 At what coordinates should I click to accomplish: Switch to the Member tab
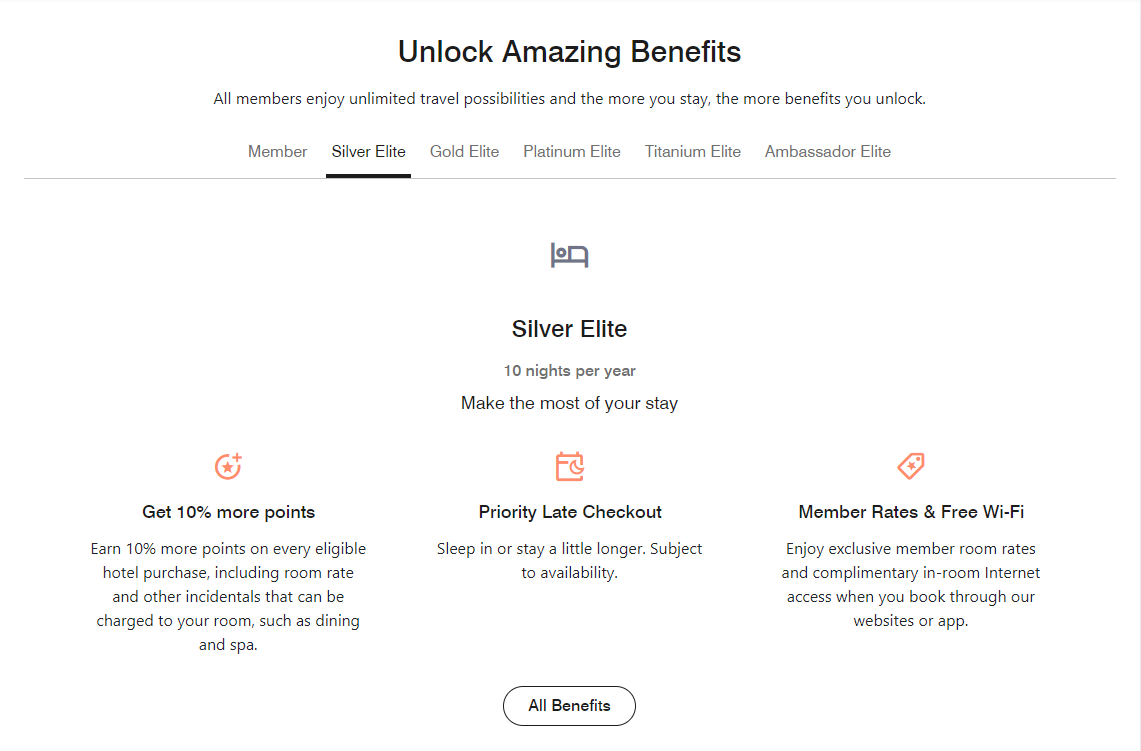pyautogui.click(x=277, y=151)
